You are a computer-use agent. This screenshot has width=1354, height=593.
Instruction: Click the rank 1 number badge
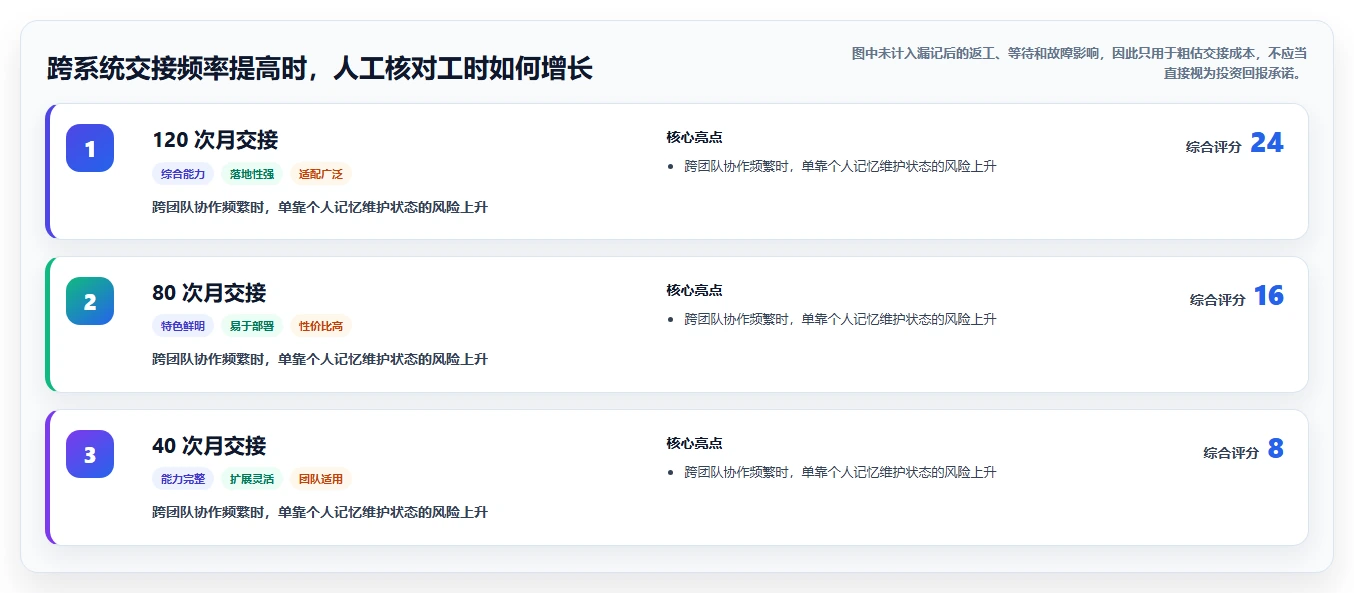[x=90, y=148]
